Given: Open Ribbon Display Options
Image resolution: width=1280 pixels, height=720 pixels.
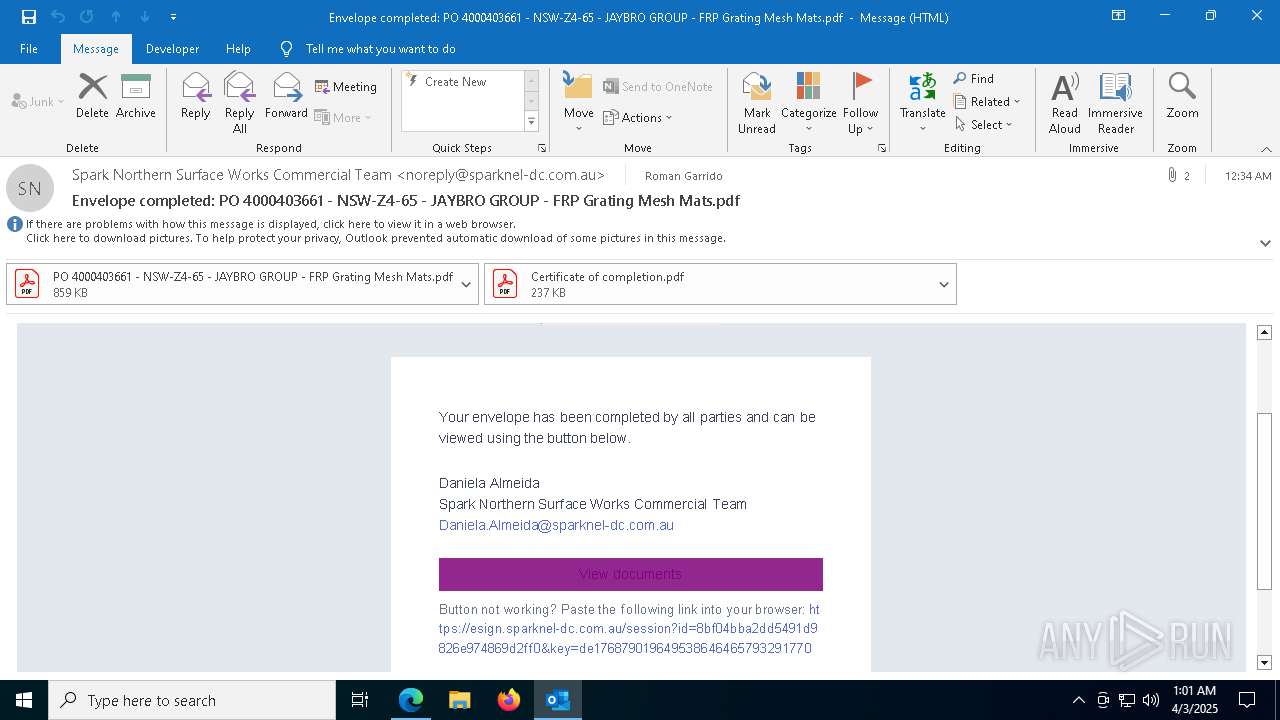Looking at the screenshot, I should (1119, 16).
